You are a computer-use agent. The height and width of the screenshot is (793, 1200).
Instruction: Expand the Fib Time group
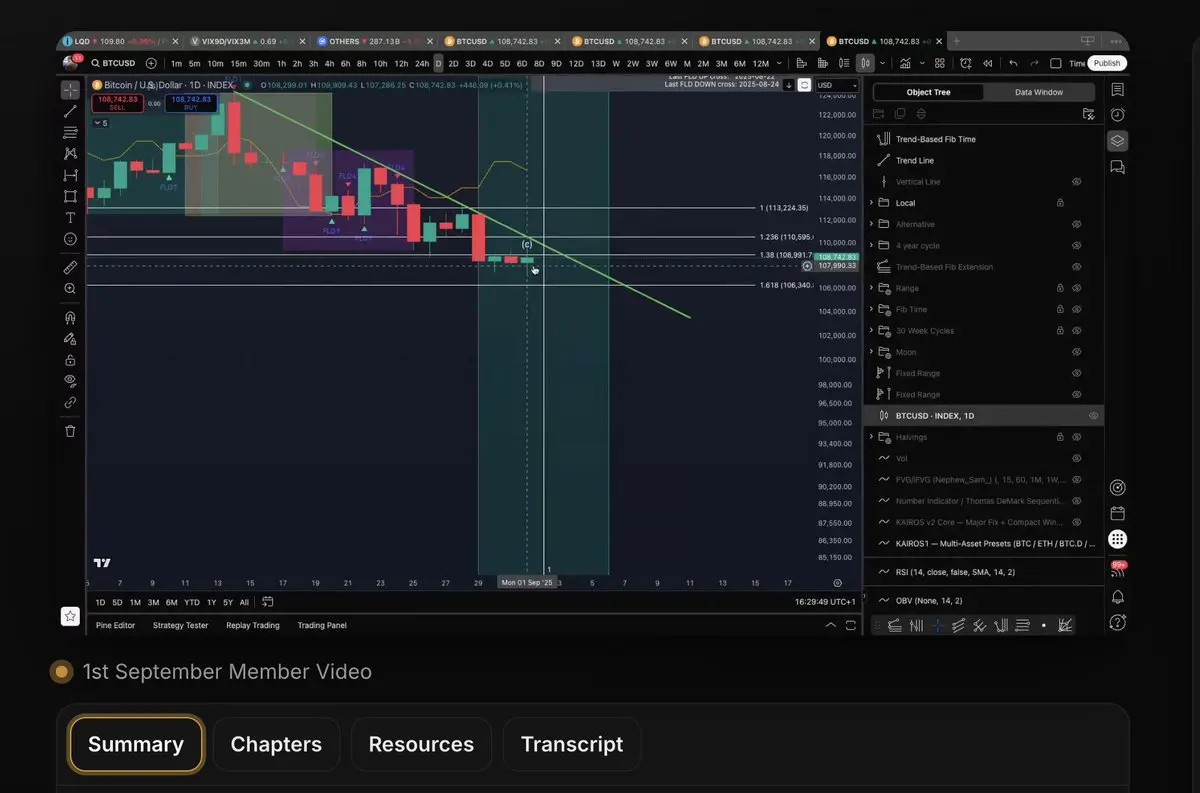871,310
